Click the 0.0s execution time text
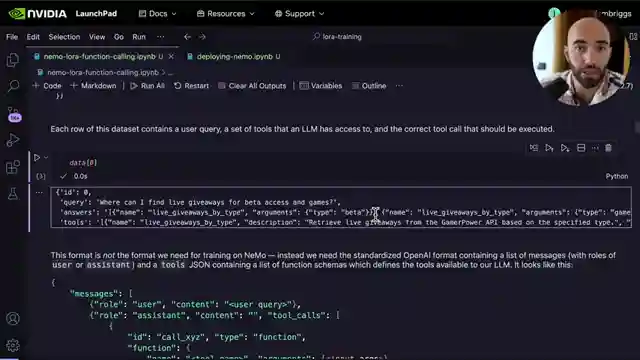 (x=80, y=176)
